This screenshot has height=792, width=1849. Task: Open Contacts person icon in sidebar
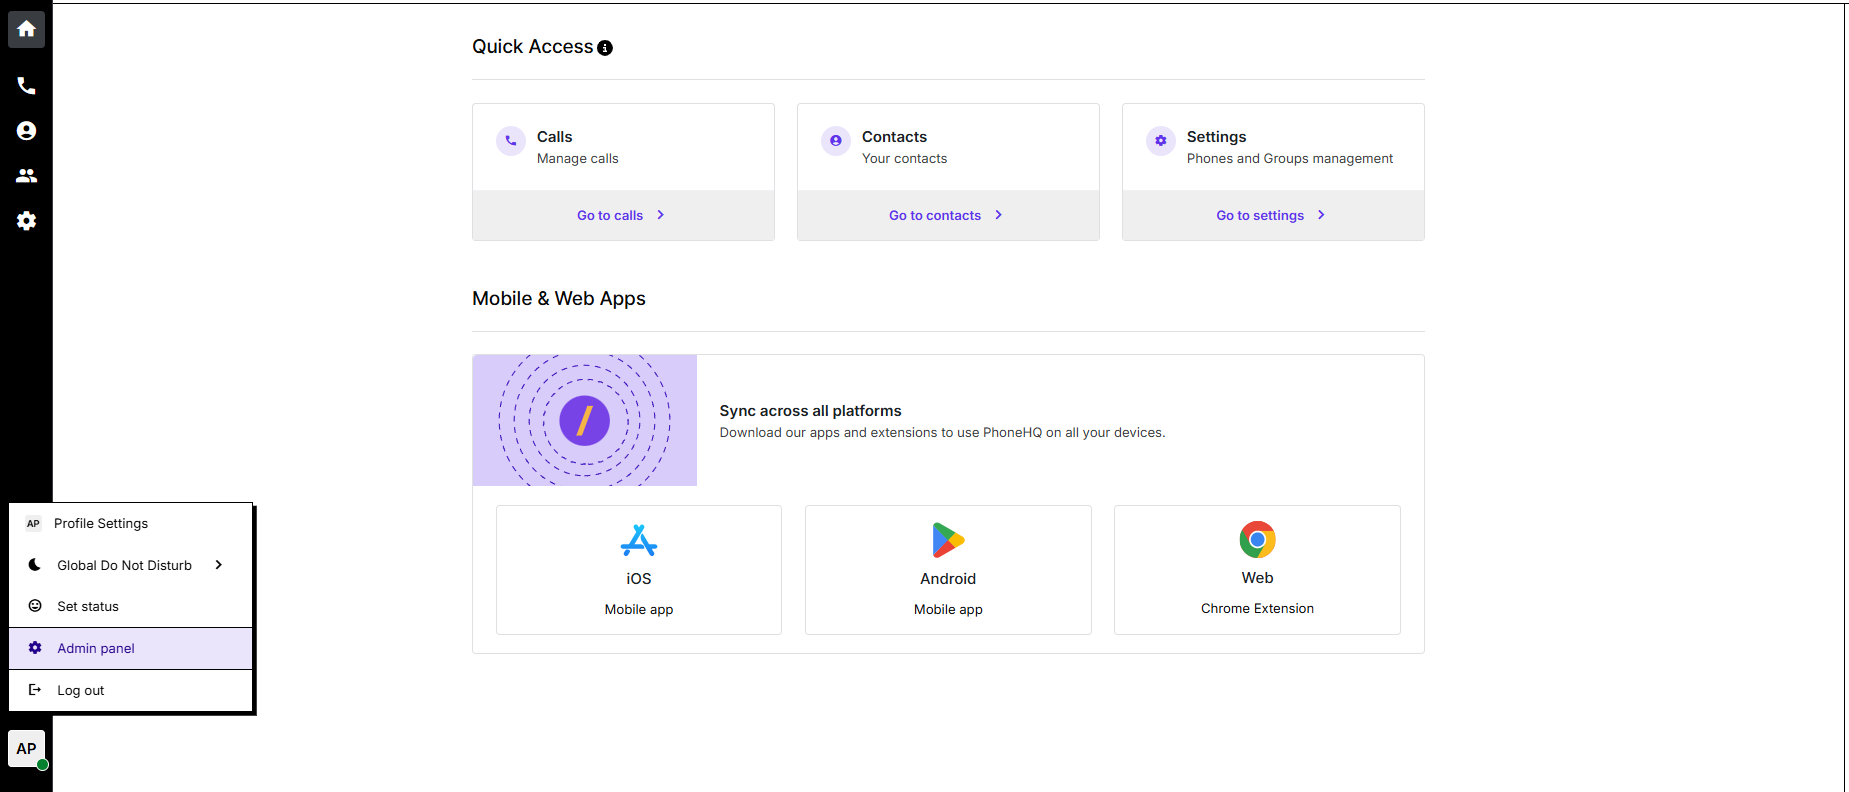27,131
